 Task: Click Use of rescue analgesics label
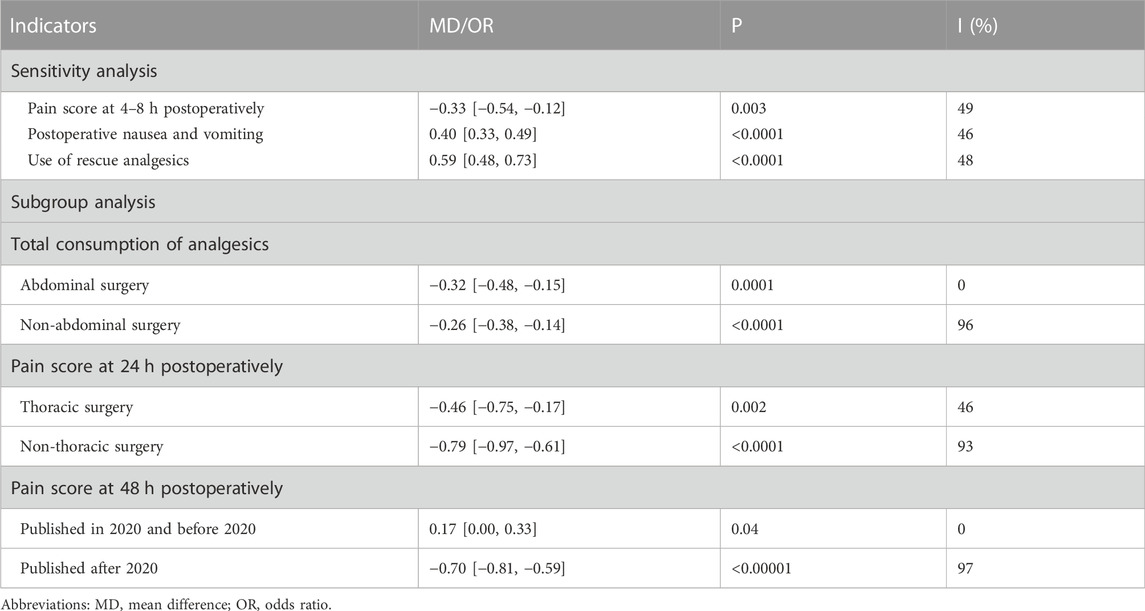108,161
